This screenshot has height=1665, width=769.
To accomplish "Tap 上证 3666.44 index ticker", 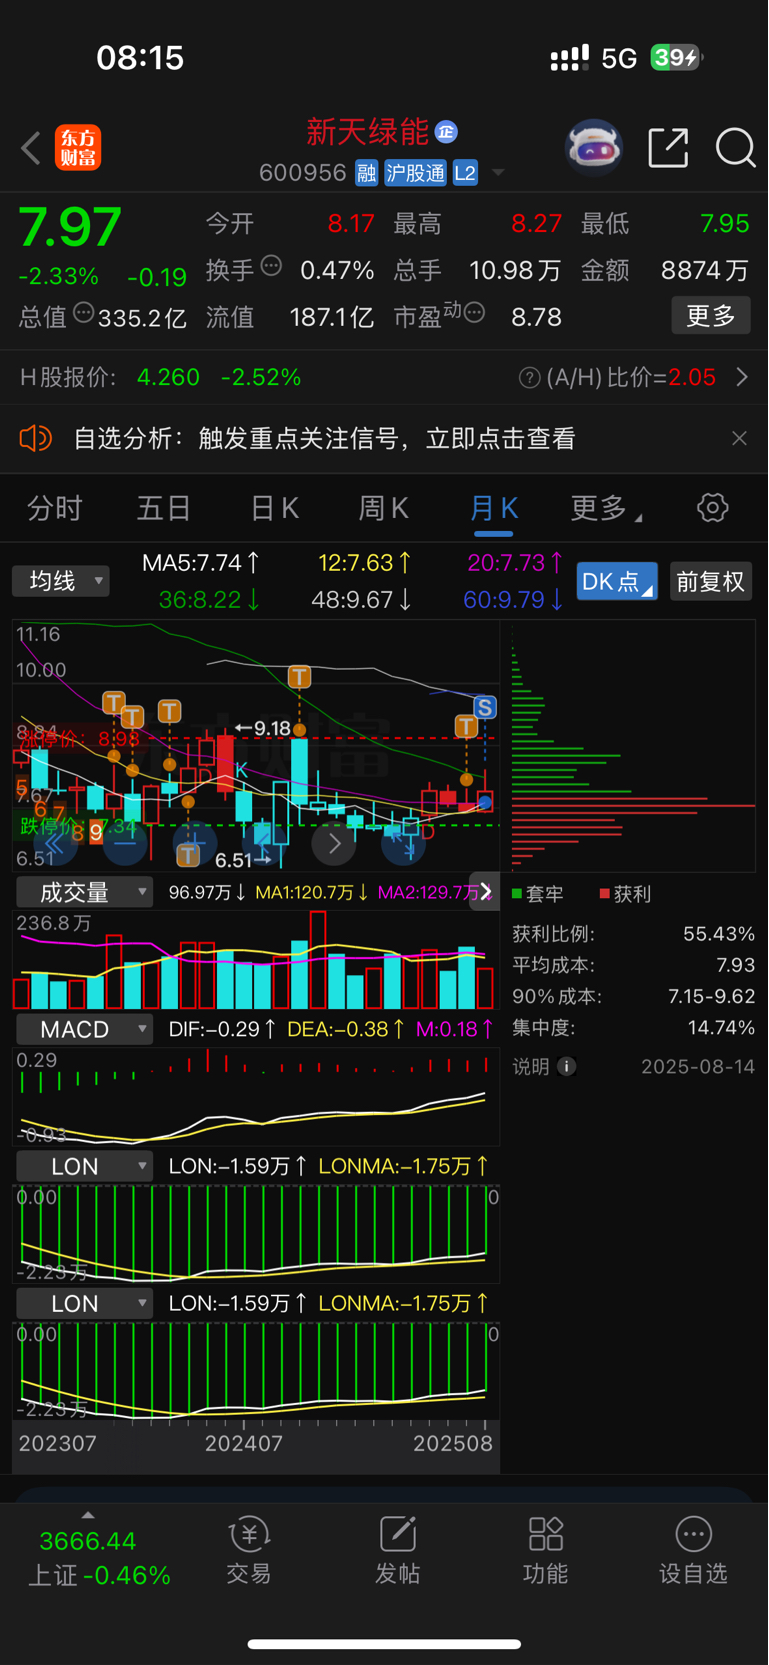I will (x=99, y=1558).
